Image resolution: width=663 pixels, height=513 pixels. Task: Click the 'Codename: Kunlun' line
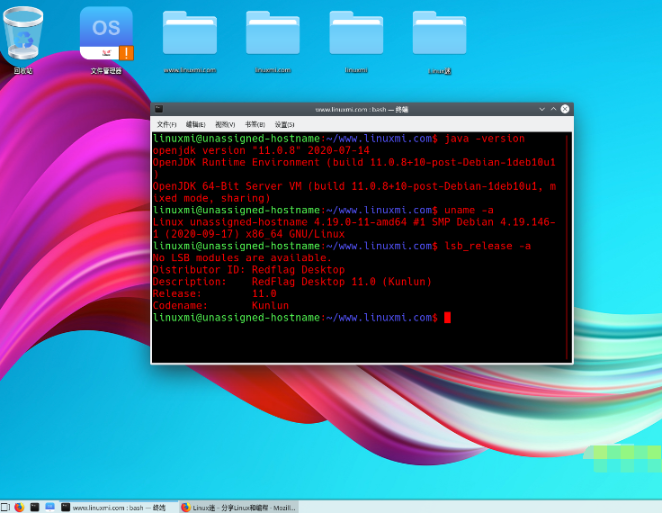coord(221,305)
